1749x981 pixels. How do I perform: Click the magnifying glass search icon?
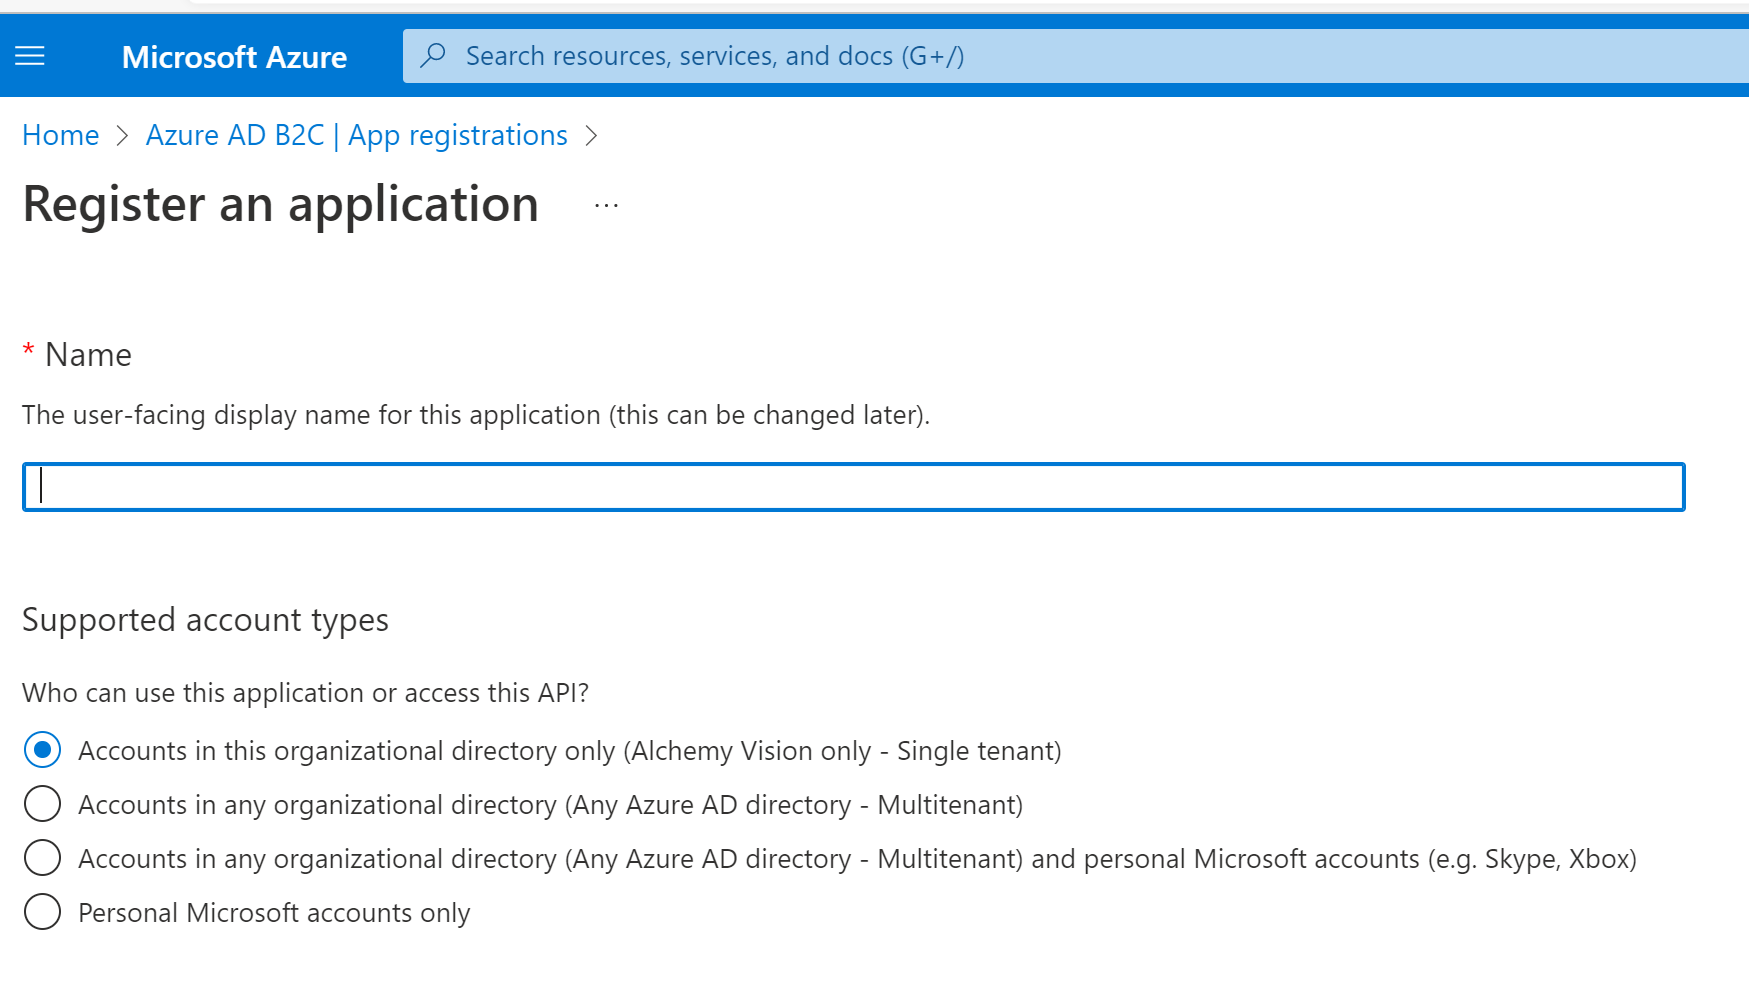coord(432,56)
